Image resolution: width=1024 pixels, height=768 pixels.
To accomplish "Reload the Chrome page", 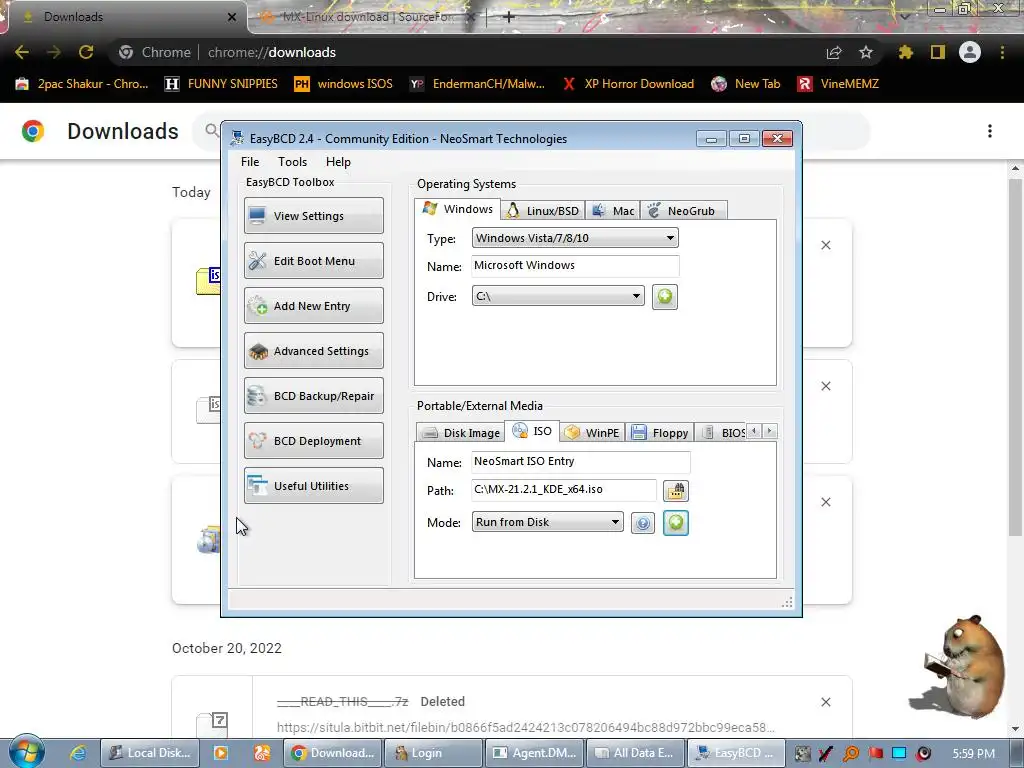I will coord(86,52).
